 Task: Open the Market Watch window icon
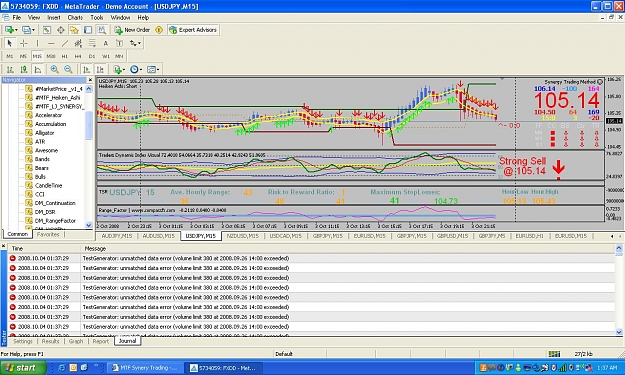(47, 30)
